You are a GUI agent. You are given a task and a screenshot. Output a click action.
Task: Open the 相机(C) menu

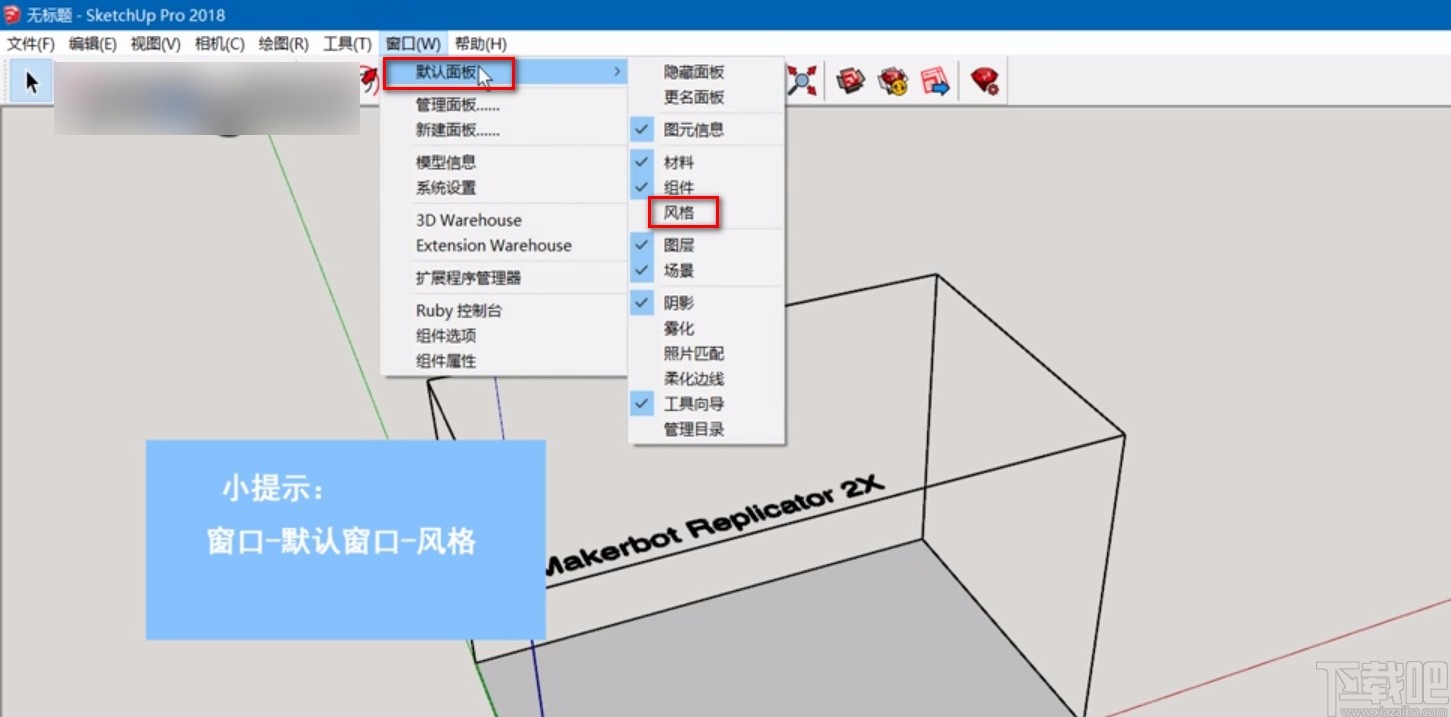click(219, 43)
